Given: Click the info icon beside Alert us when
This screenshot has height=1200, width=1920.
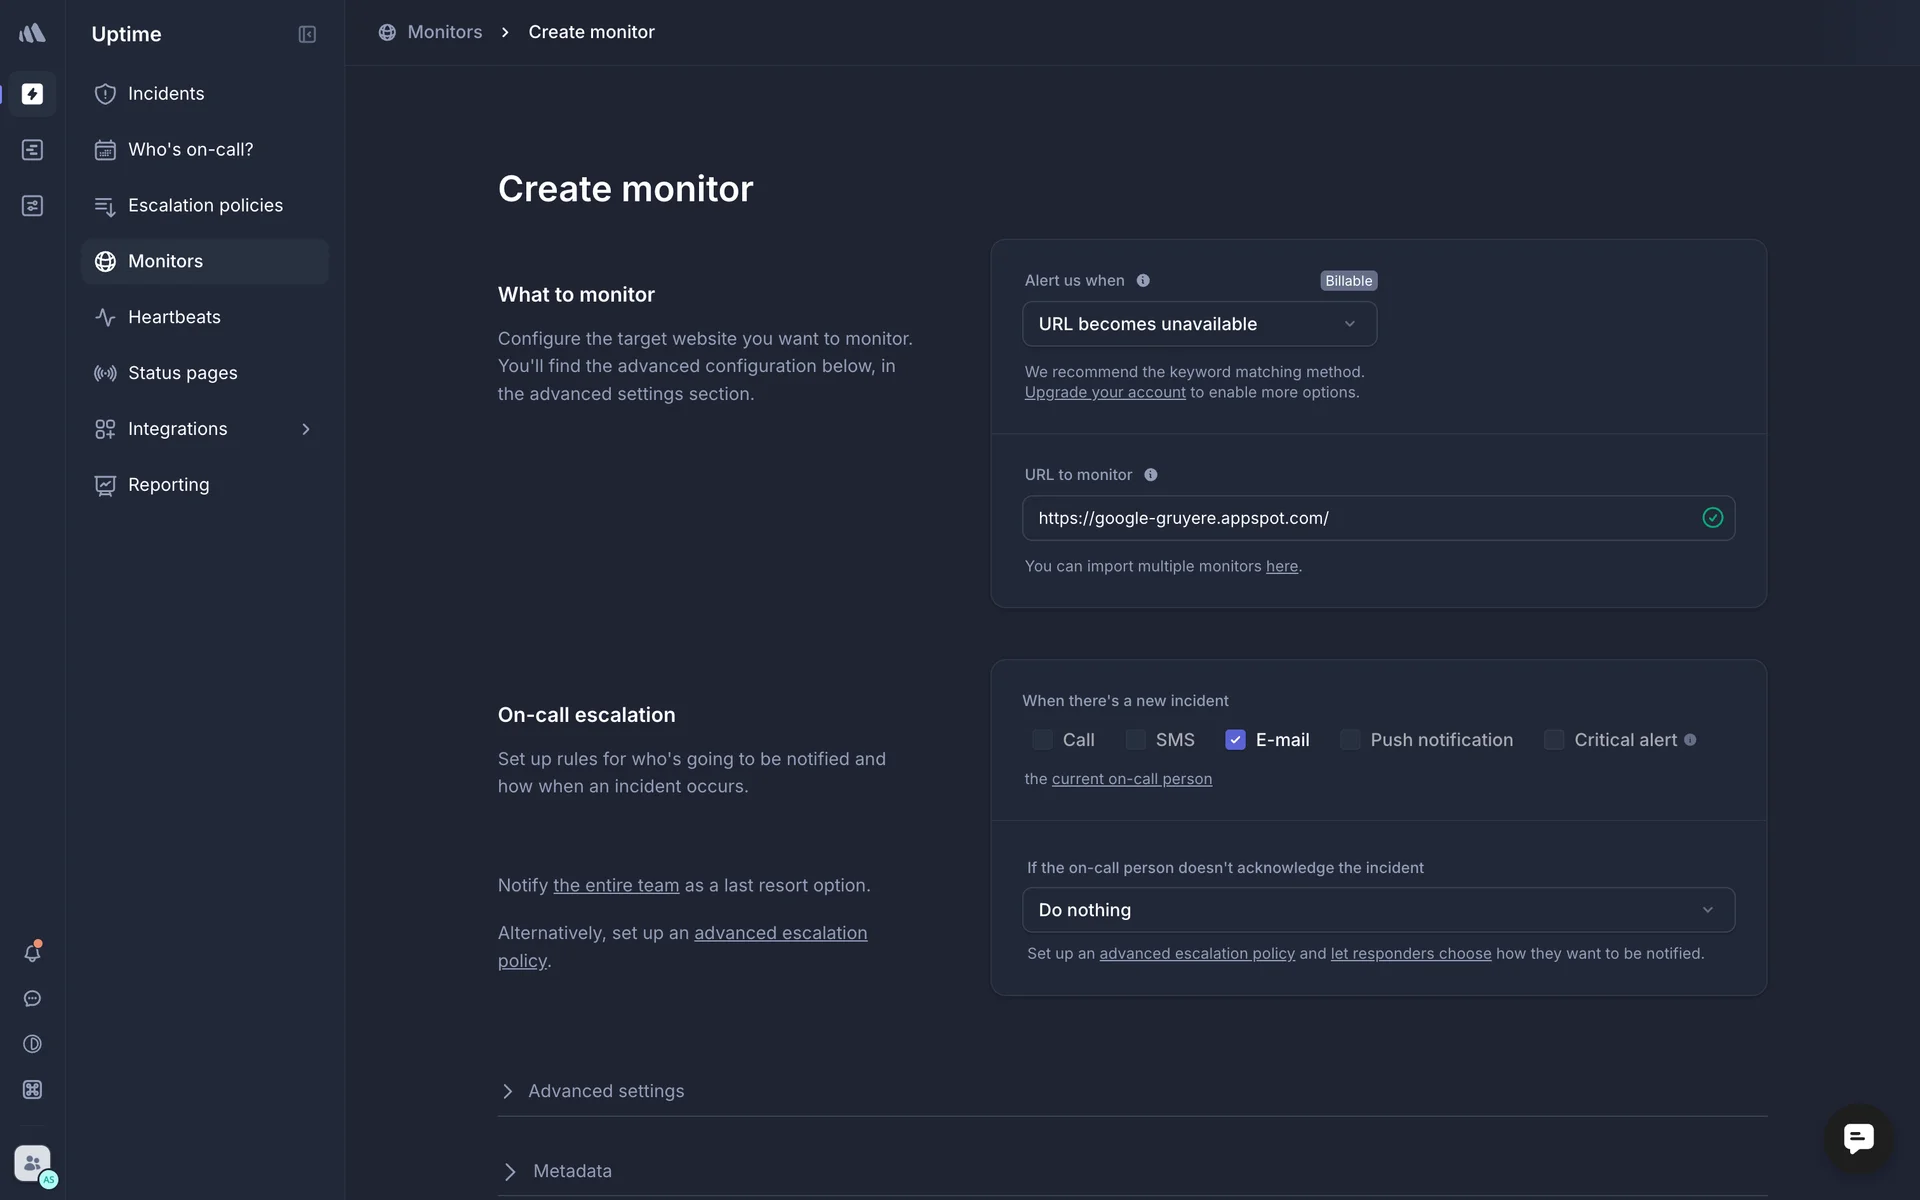Looking at the screenshot, I should pyautogui.click(x=1143, y=281).
